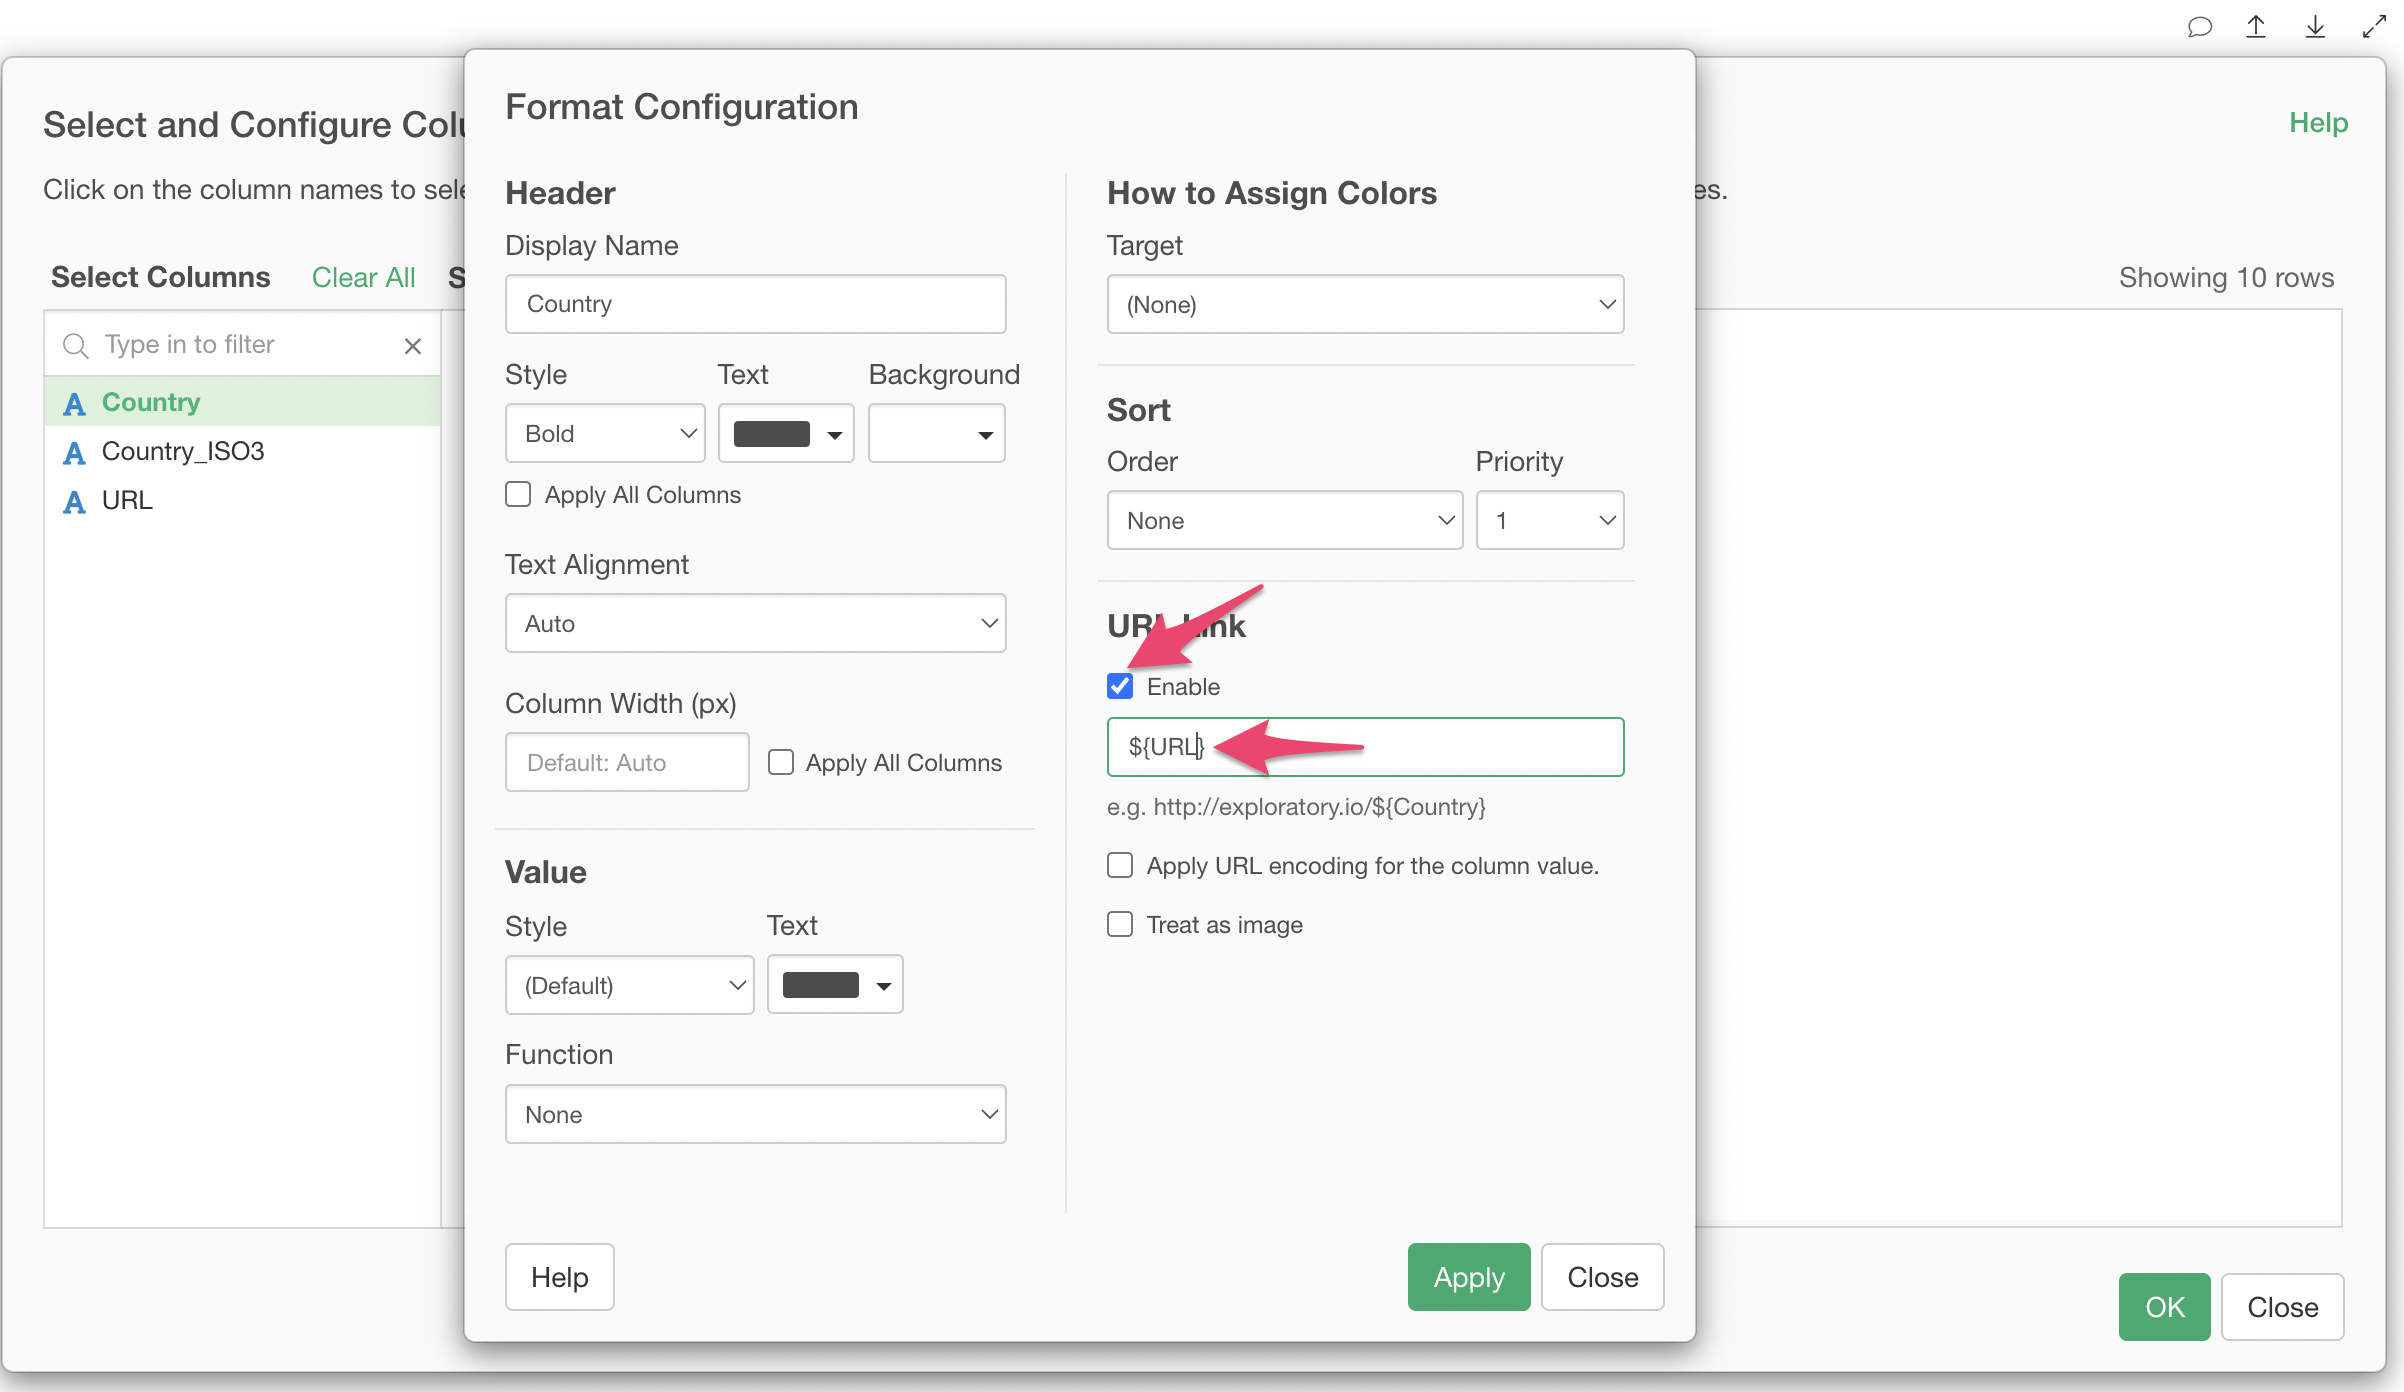Click the comment bubble icon
The height and width of the screenshot is (1392, 2404).
2199,27
